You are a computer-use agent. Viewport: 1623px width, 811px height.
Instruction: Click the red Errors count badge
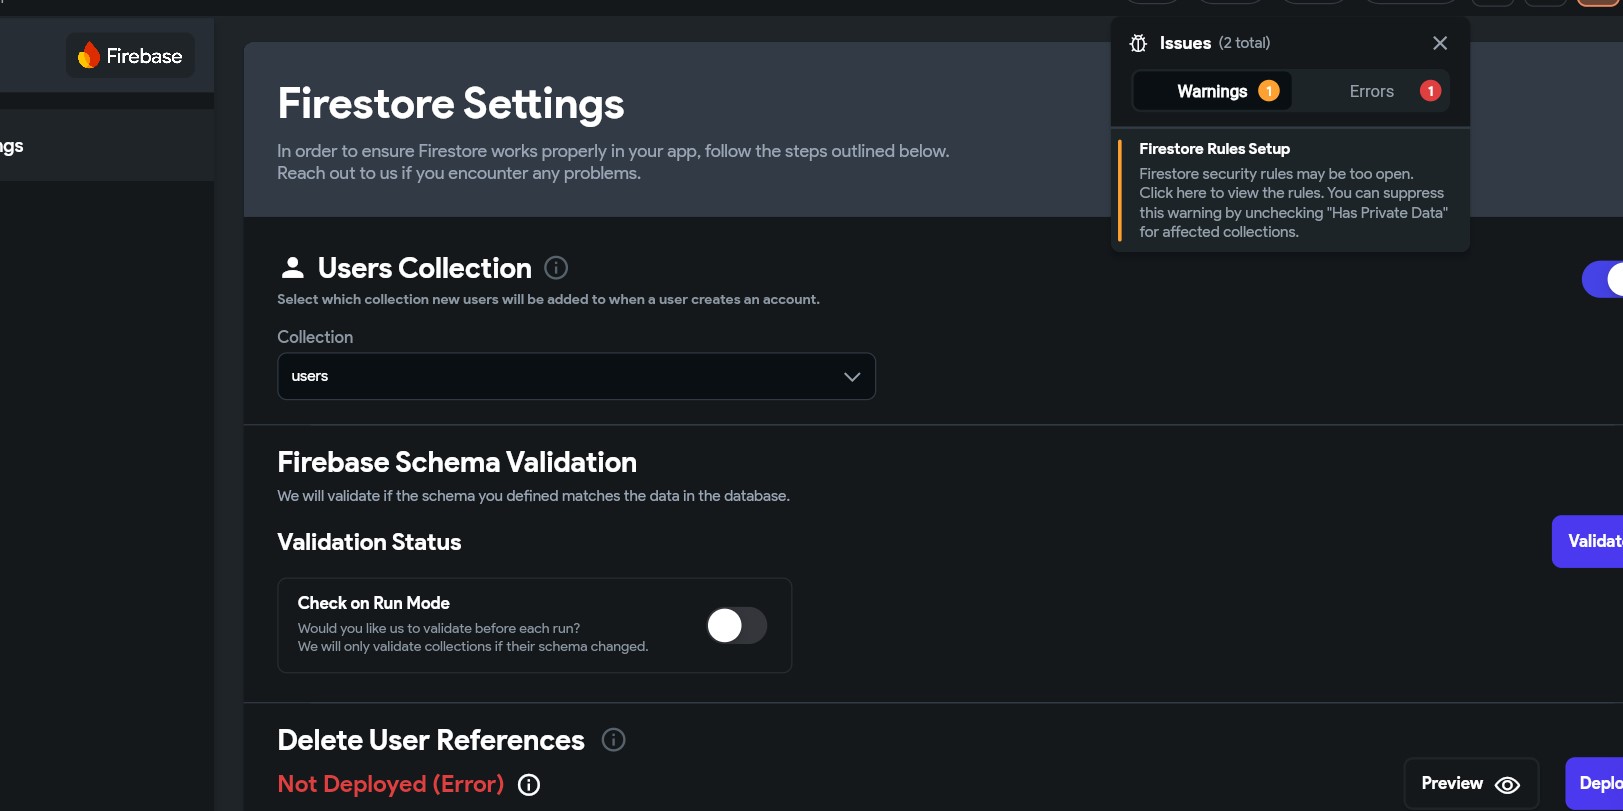[x=1431, y=91]
